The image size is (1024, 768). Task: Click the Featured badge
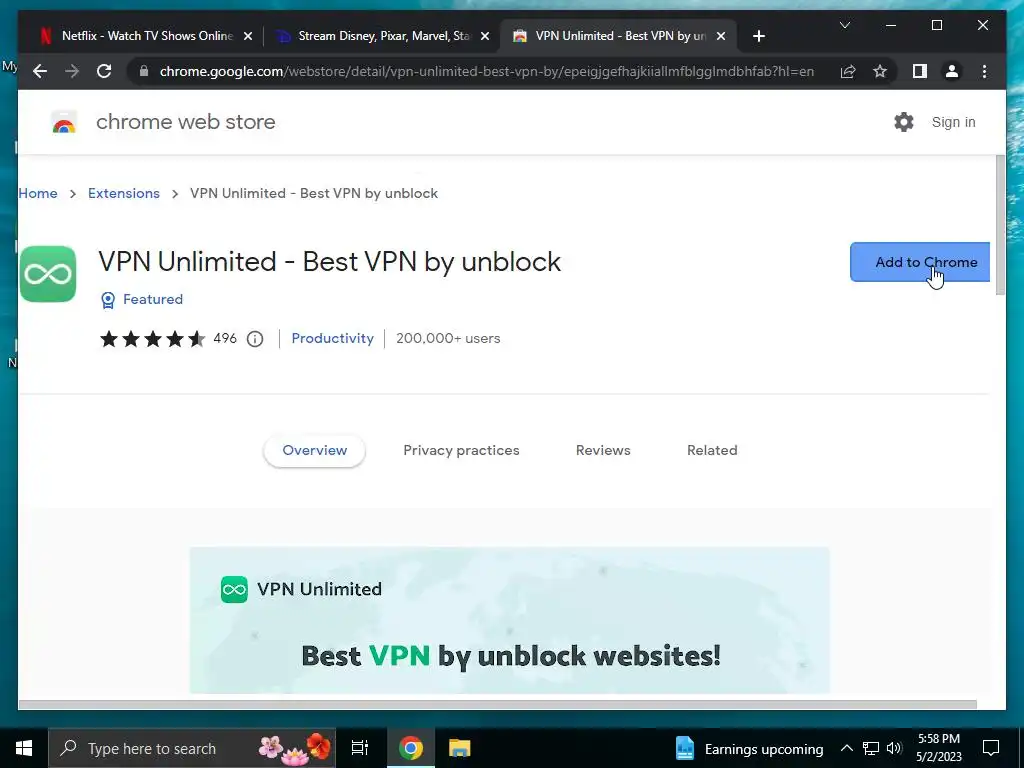(x=142, y=299)
